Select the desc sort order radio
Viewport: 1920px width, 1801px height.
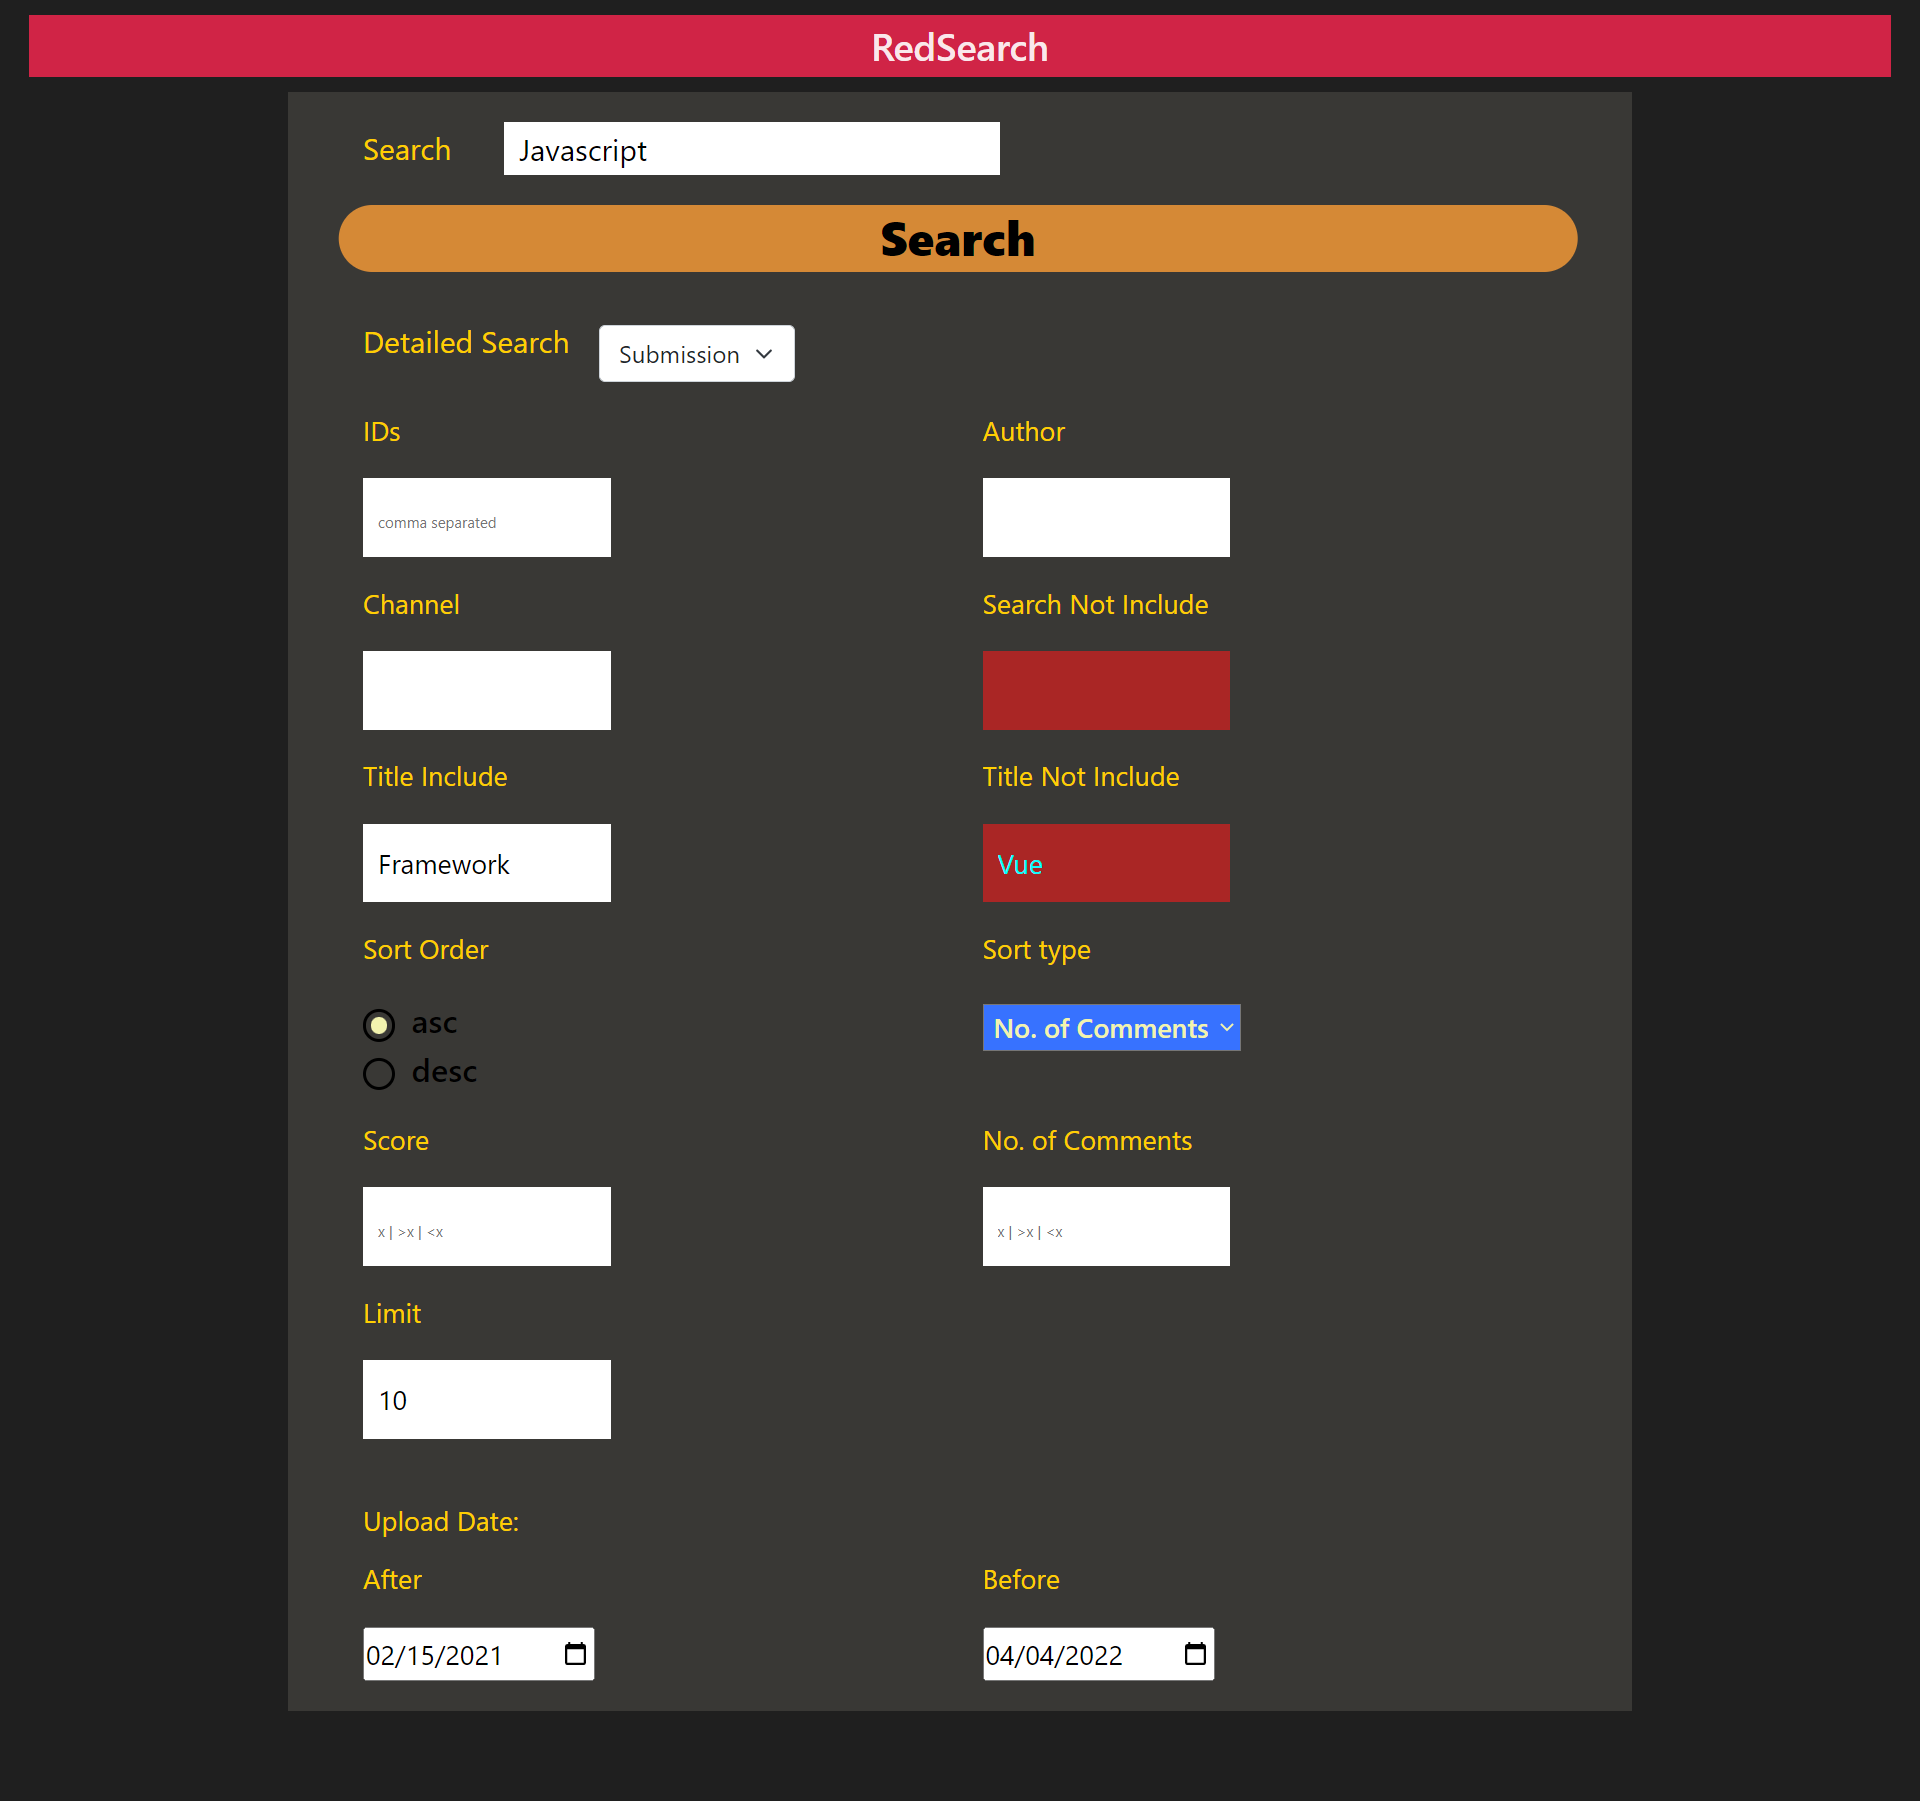click(x=379, y=1073)
